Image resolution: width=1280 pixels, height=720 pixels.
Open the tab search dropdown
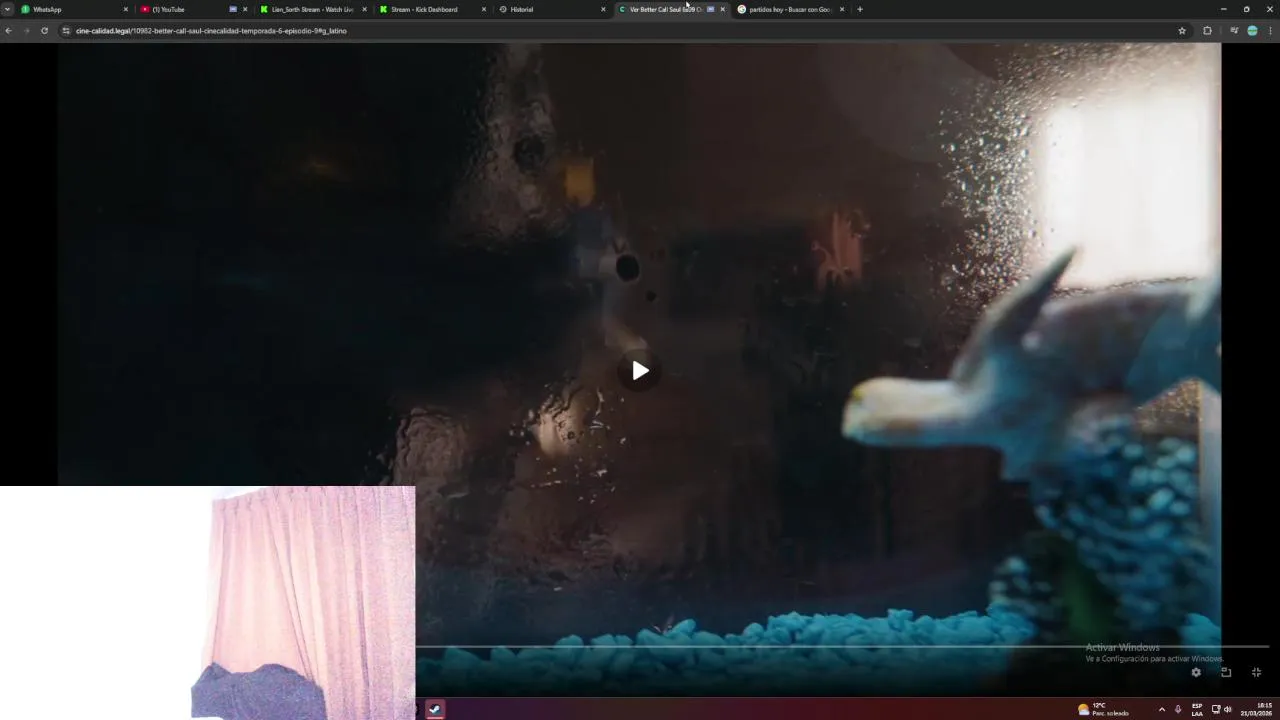tap(7, 9)
